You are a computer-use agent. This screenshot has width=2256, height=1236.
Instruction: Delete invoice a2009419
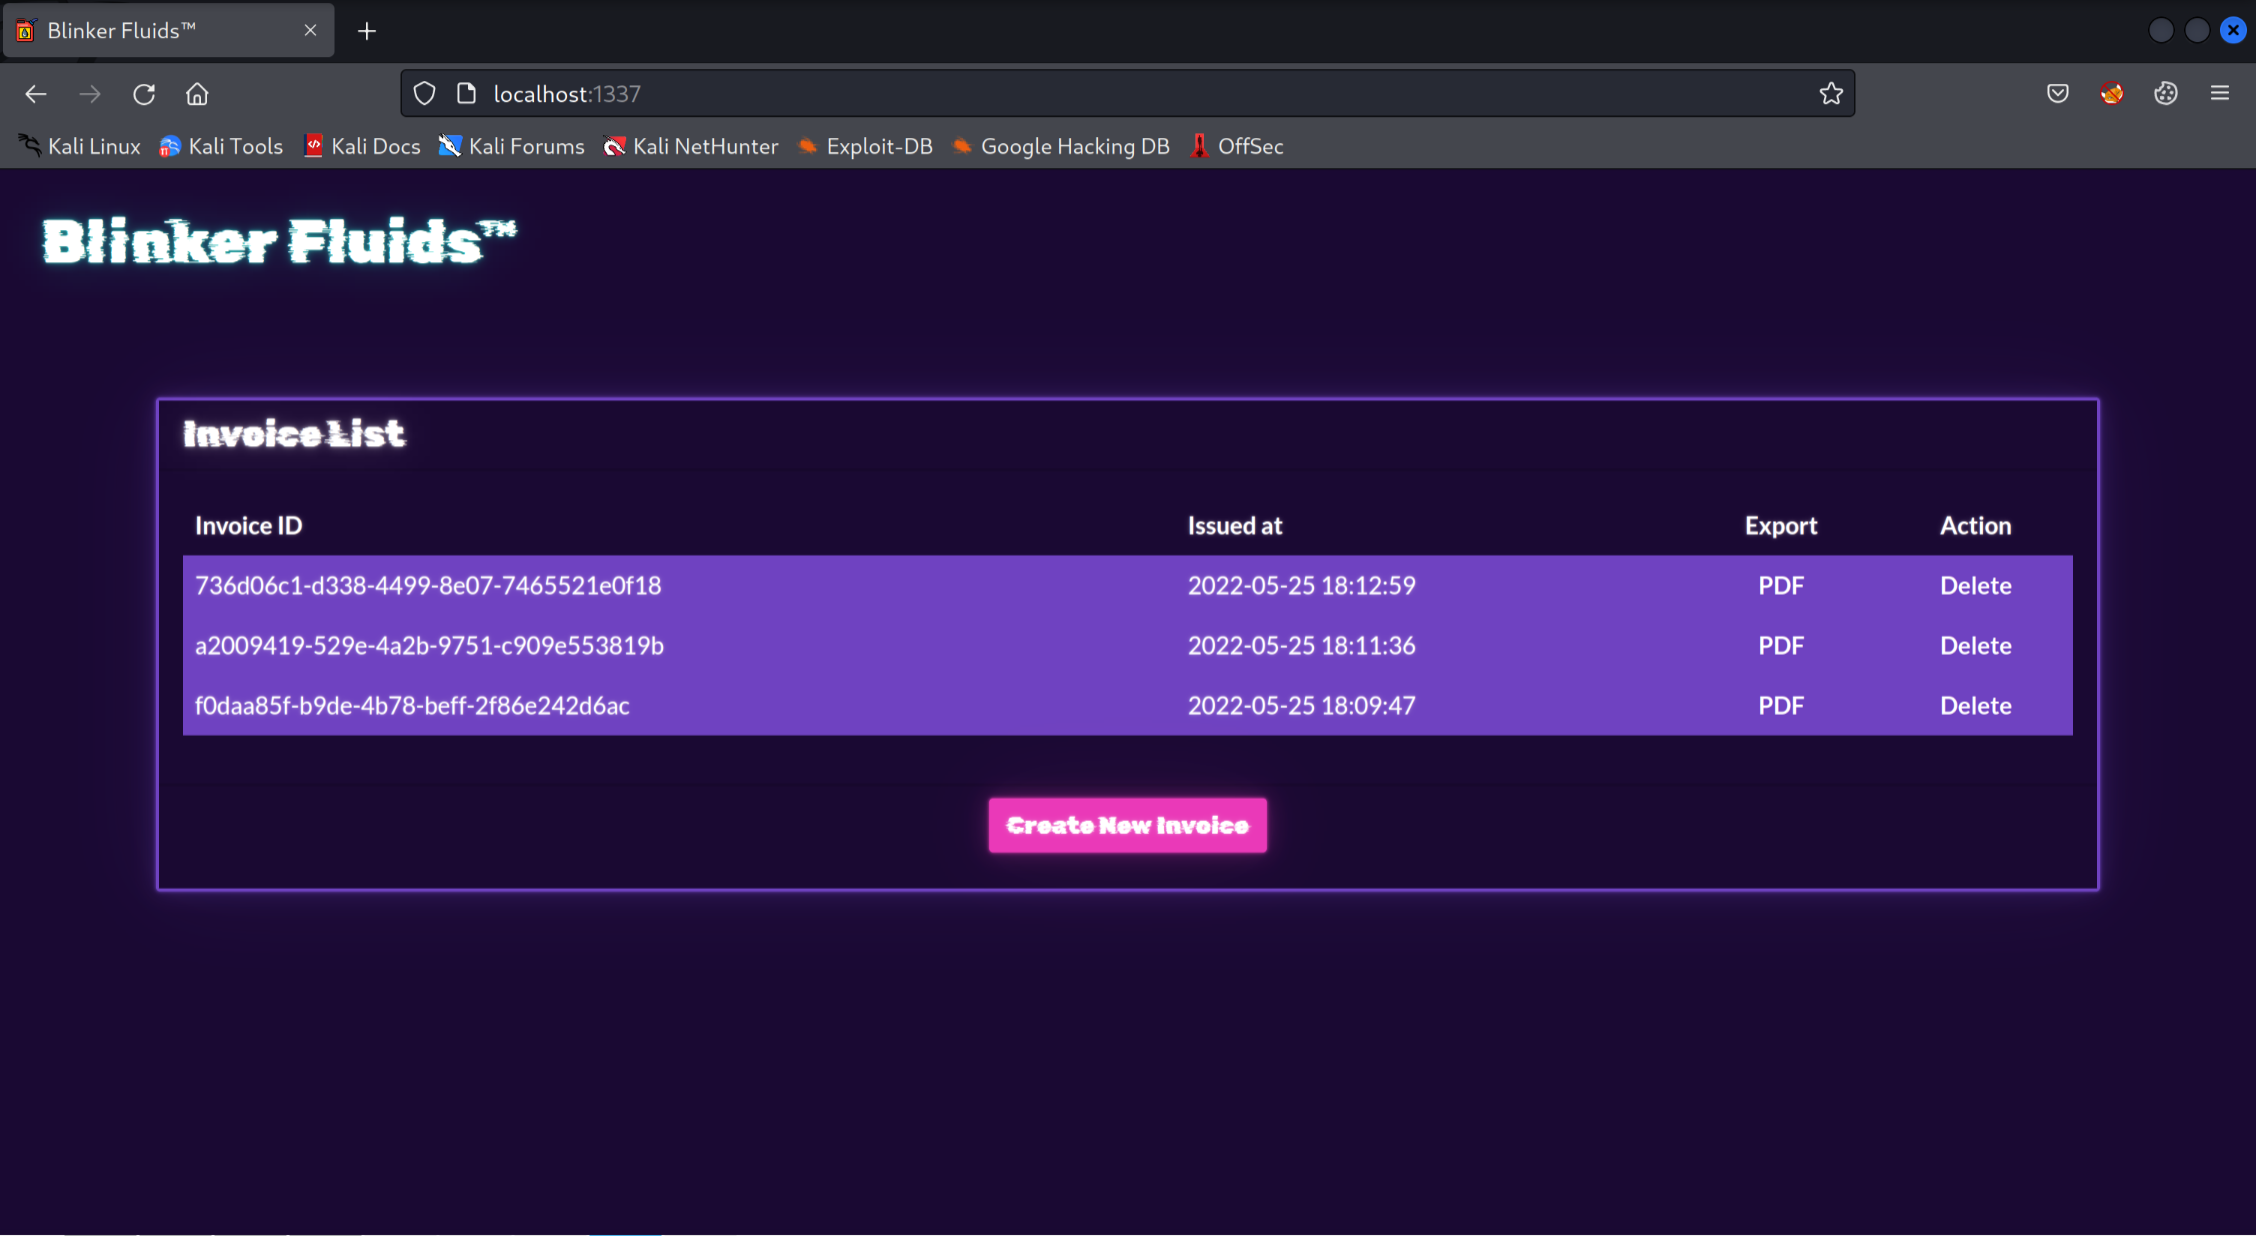pyautogui.click(x=1975, y=645)
